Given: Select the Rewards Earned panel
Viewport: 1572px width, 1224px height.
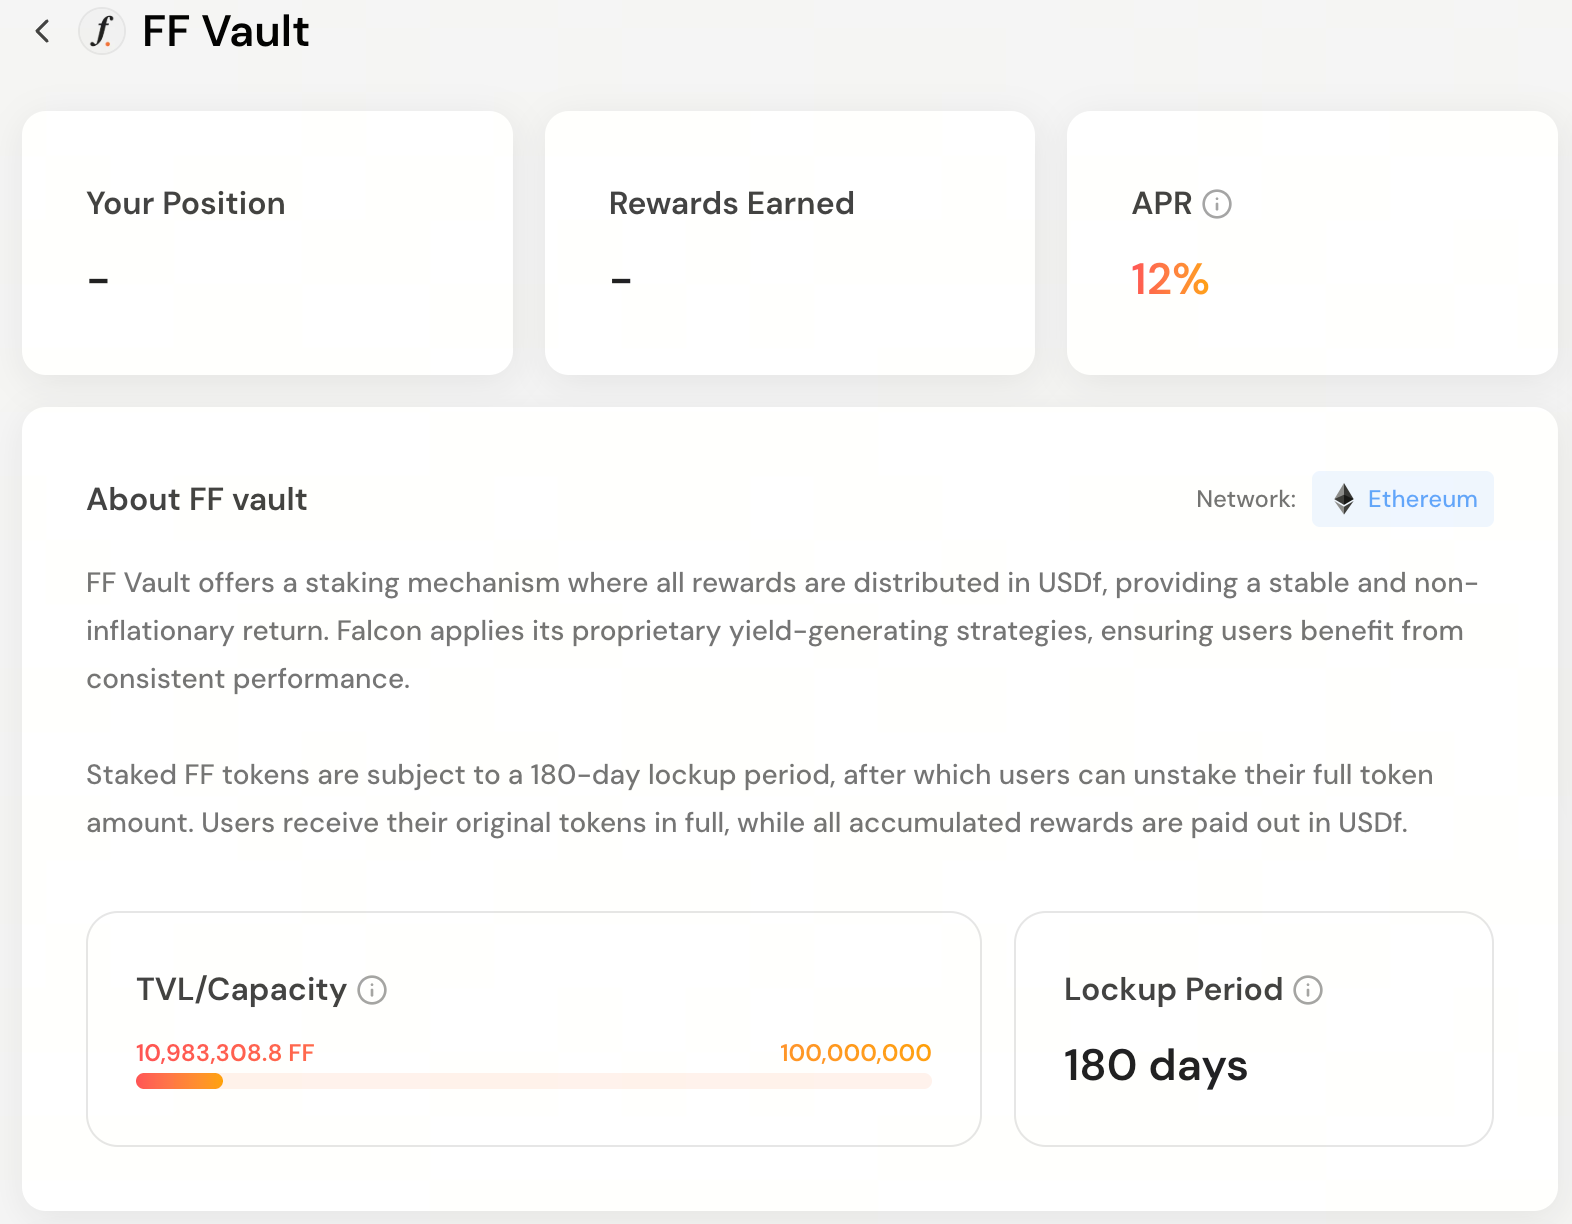Looking at the screenshot, I should 789,242.
